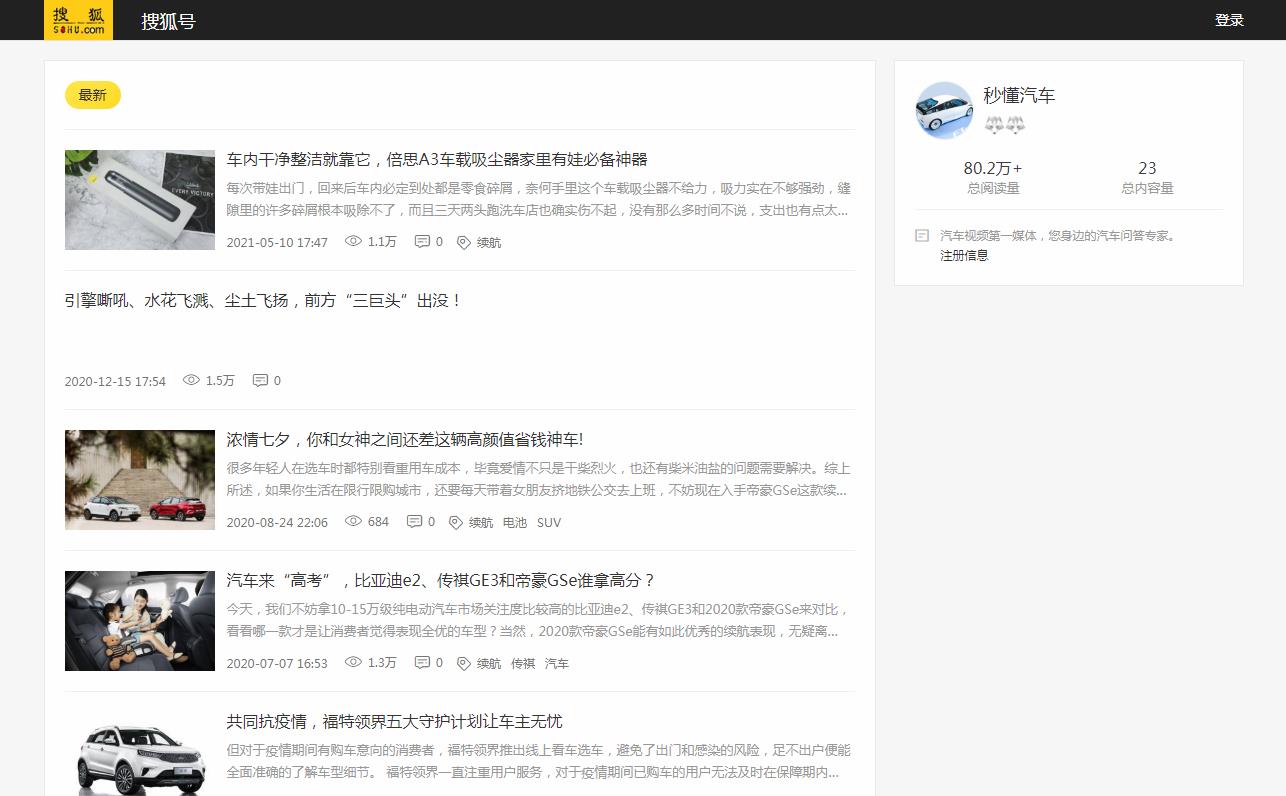Open the A3车载吸尘器 vacuum cleaner article thumbnail
1286x796 pixels.
pyautogui.click(x=140, y=200)
